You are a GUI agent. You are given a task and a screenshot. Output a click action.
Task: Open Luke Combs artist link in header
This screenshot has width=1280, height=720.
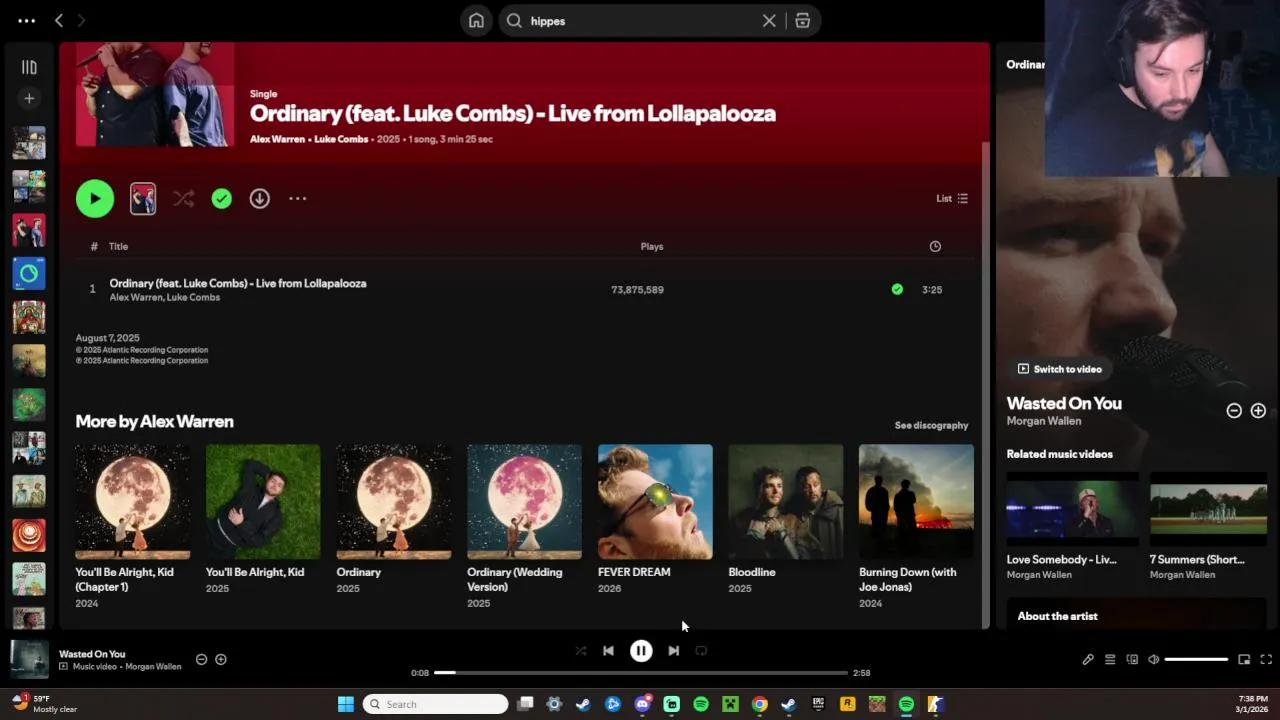coord(341,139)
